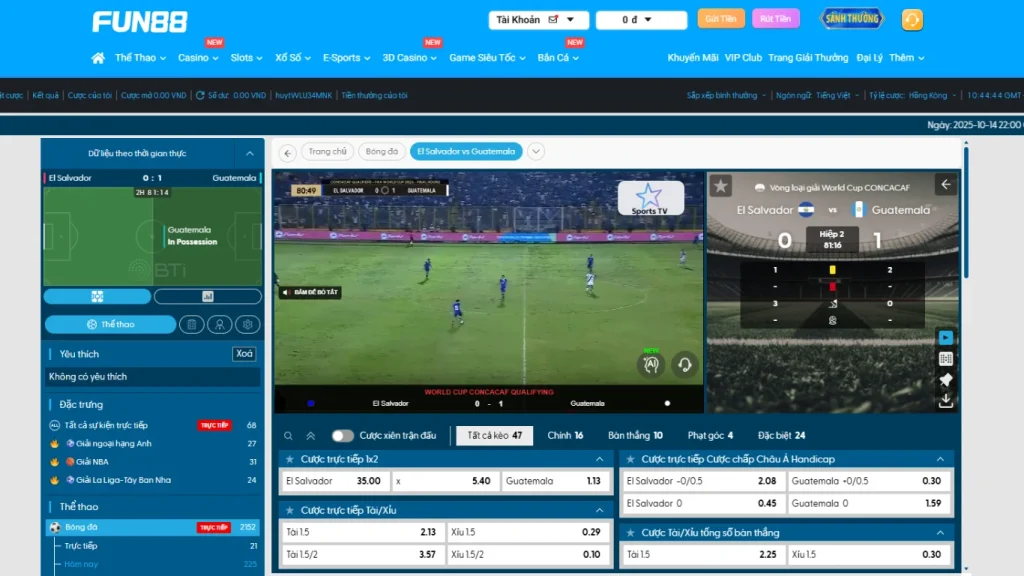The image size is (1024, 576).
Task: Collapse the Cược trực tiếp Tài/Xỉu section
Action: pos(600,510)
